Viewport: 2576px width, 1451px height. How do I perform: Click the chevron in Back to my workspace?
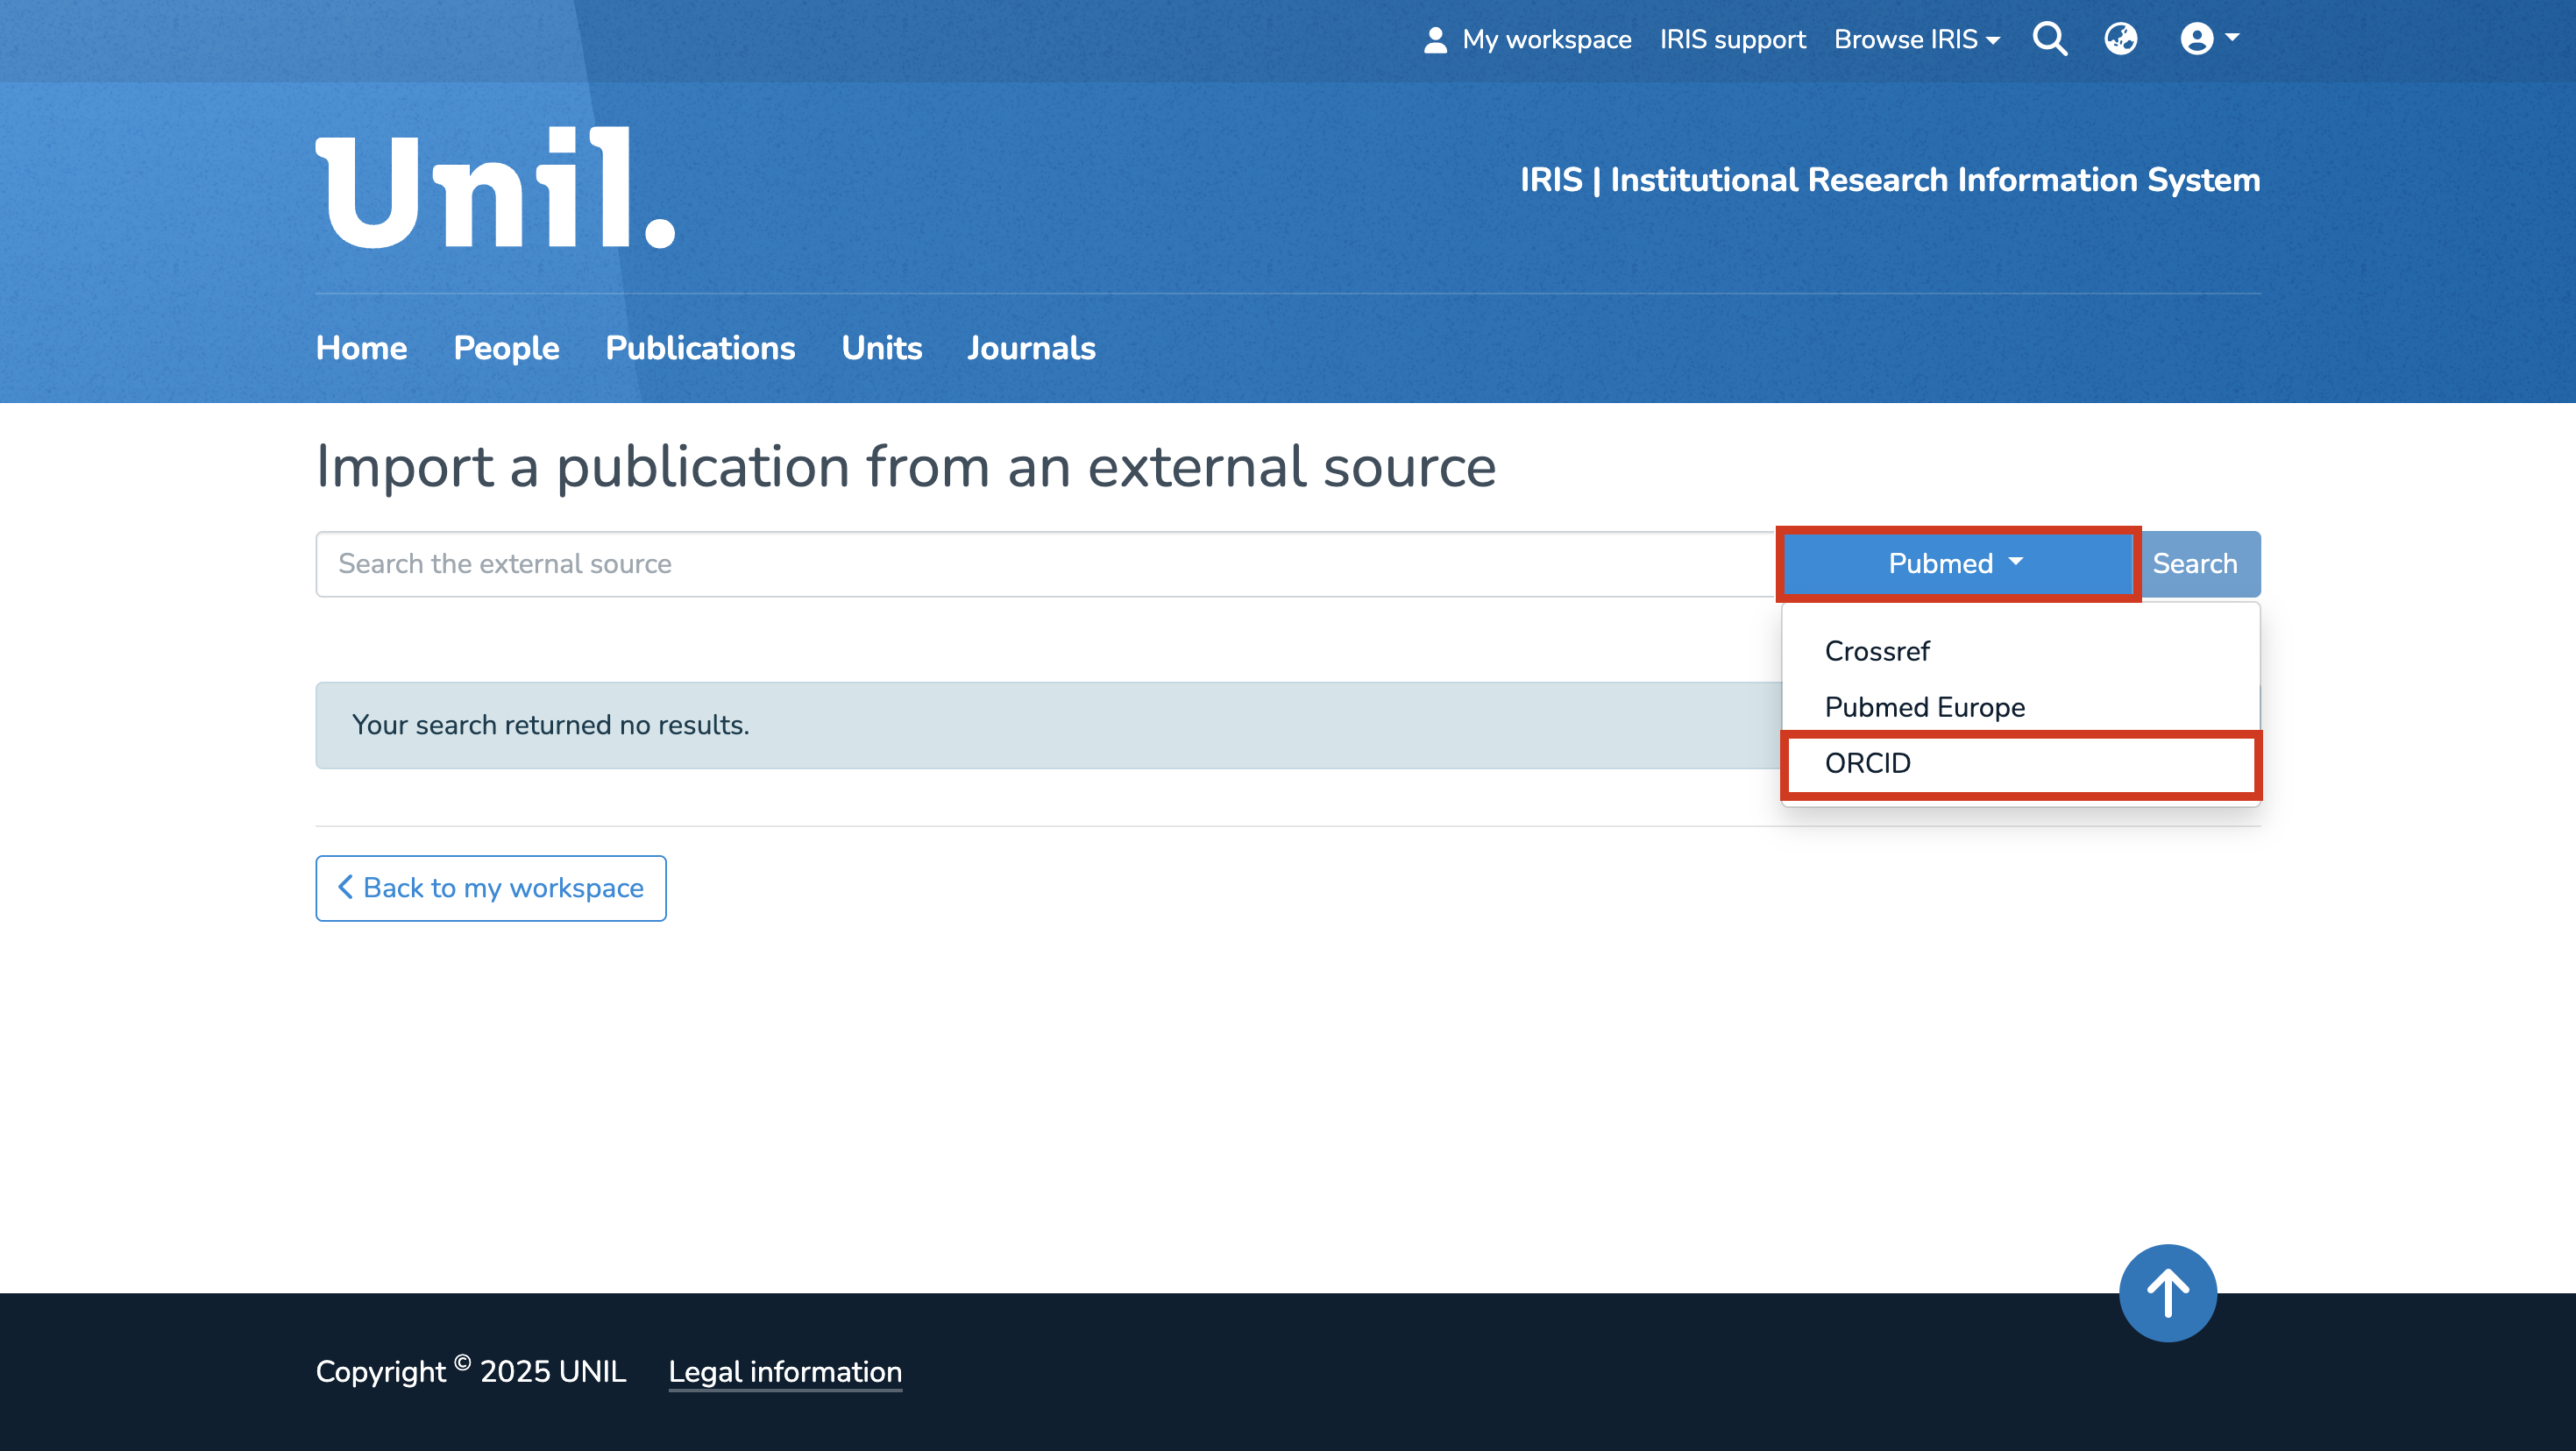345,887
